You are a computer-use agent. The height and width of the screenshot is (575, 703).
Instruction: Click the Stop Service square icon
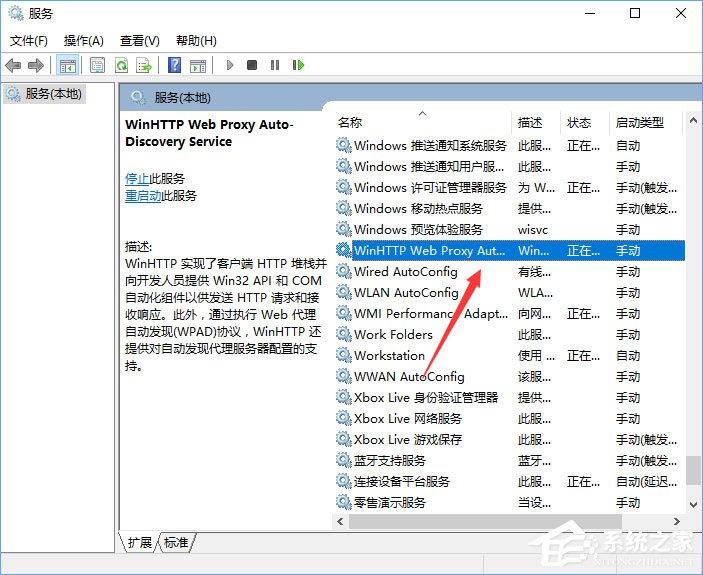click(x=252, y=65)
